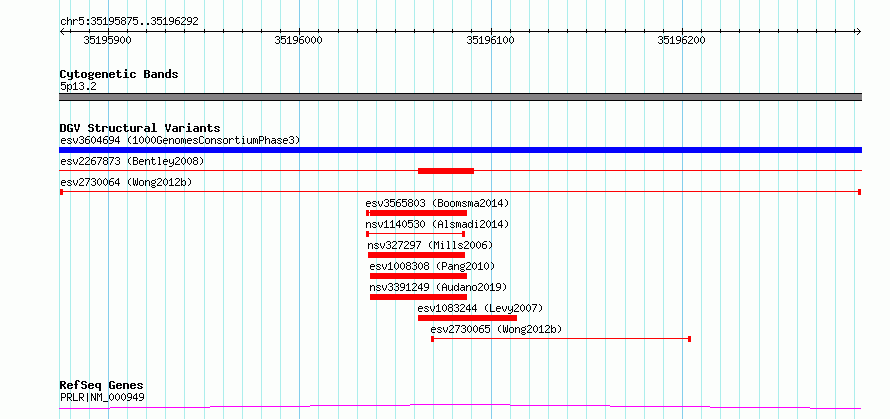Select the RefSeq Genes track title
The height and width of the screenshot is (419, 890).
[x=102, y=386]
